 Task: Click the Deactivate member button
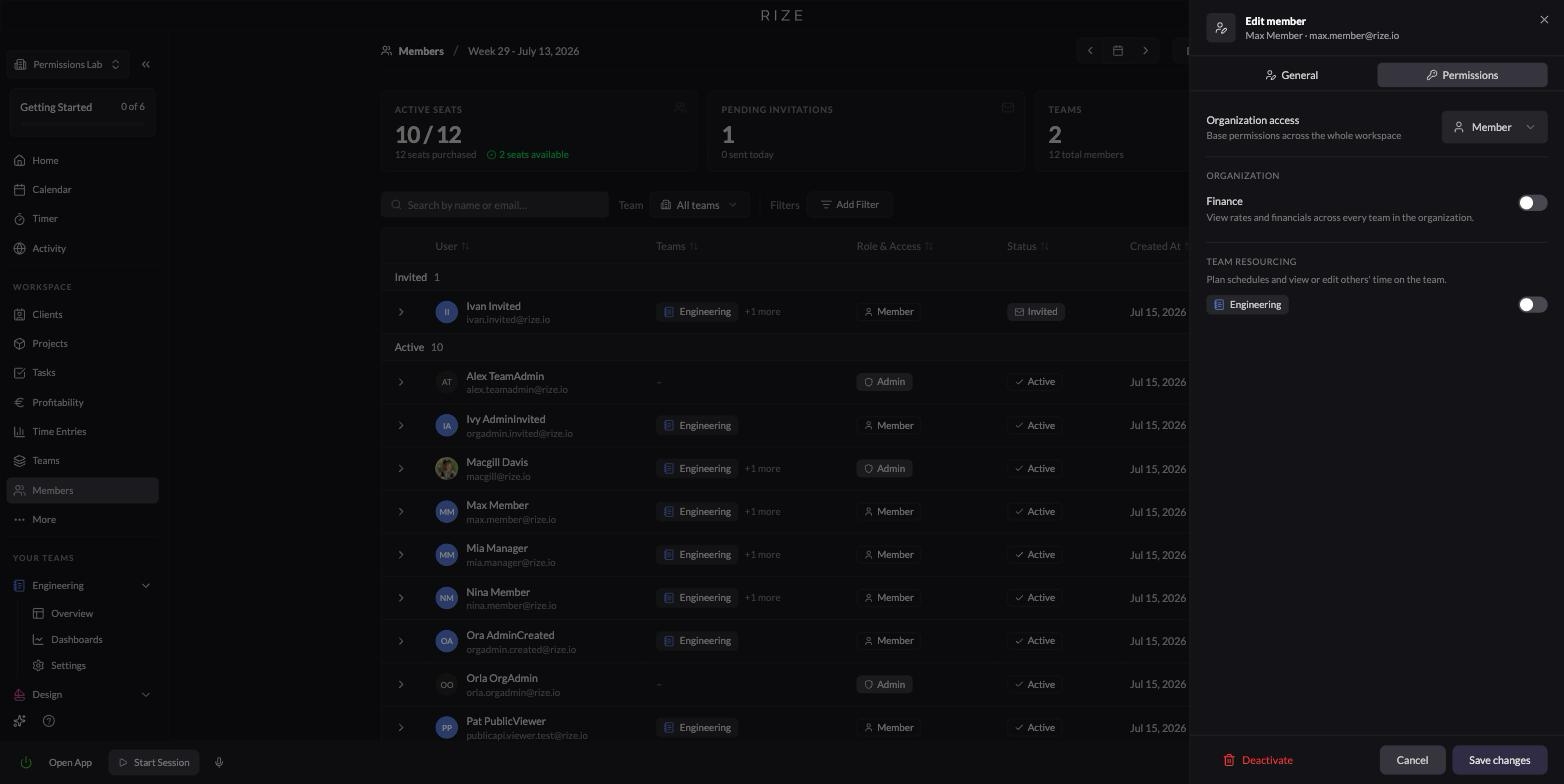pyautogui.click(x=1258, y=760)
